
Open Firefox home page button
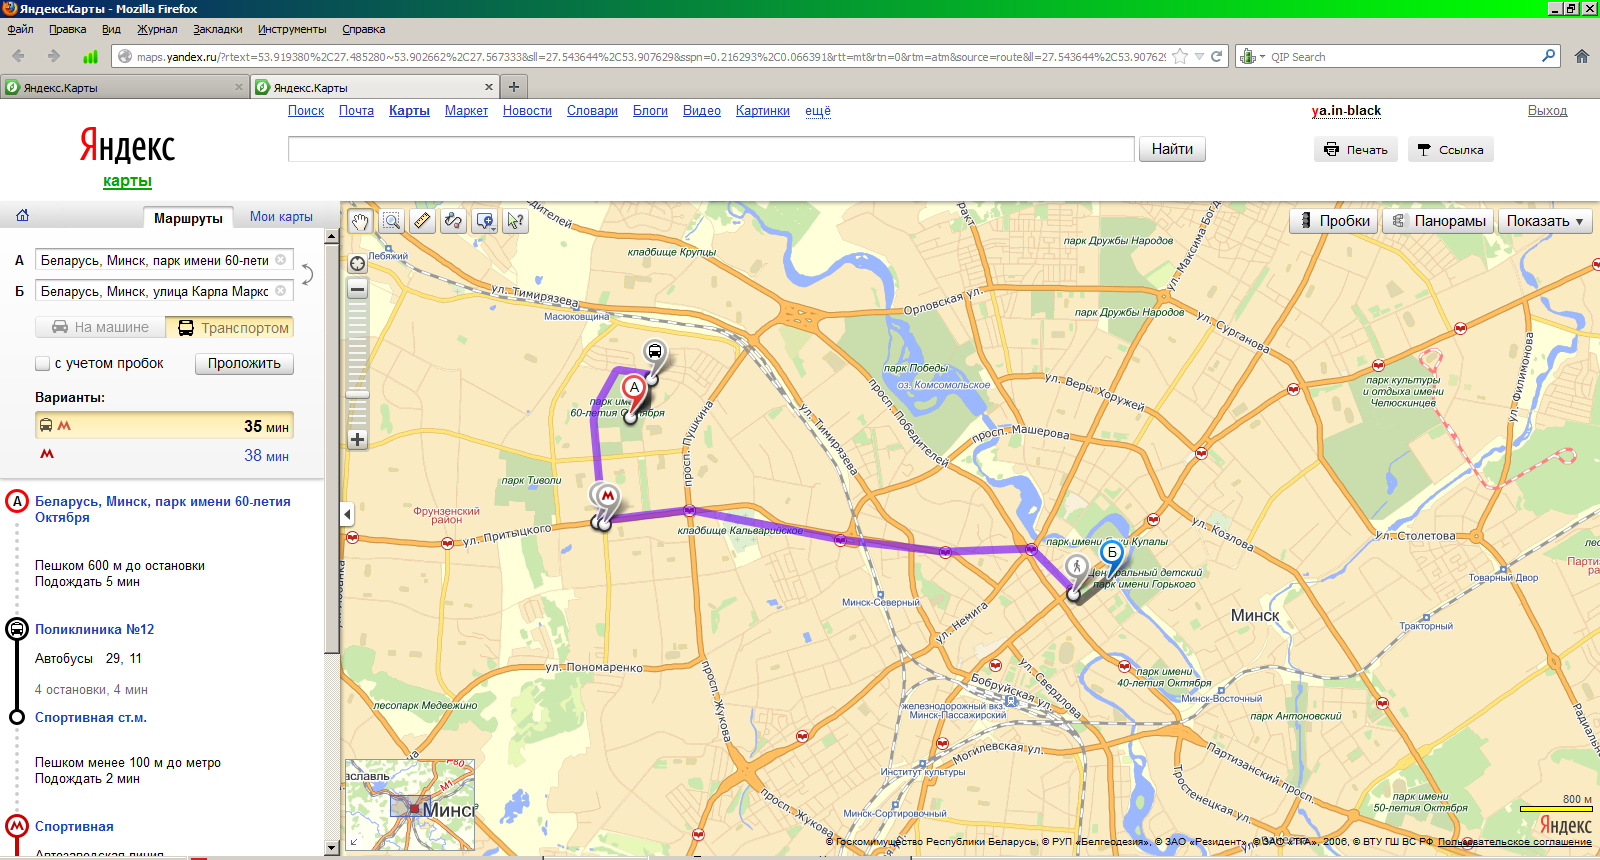pyautogui.click(x=1582, y=56)
